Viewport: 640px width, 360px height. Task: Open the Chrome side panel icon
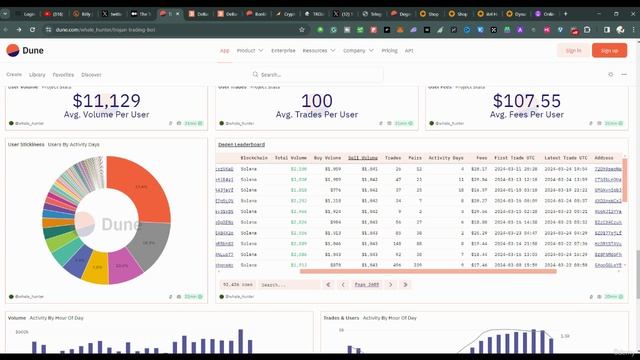(607, 30)
